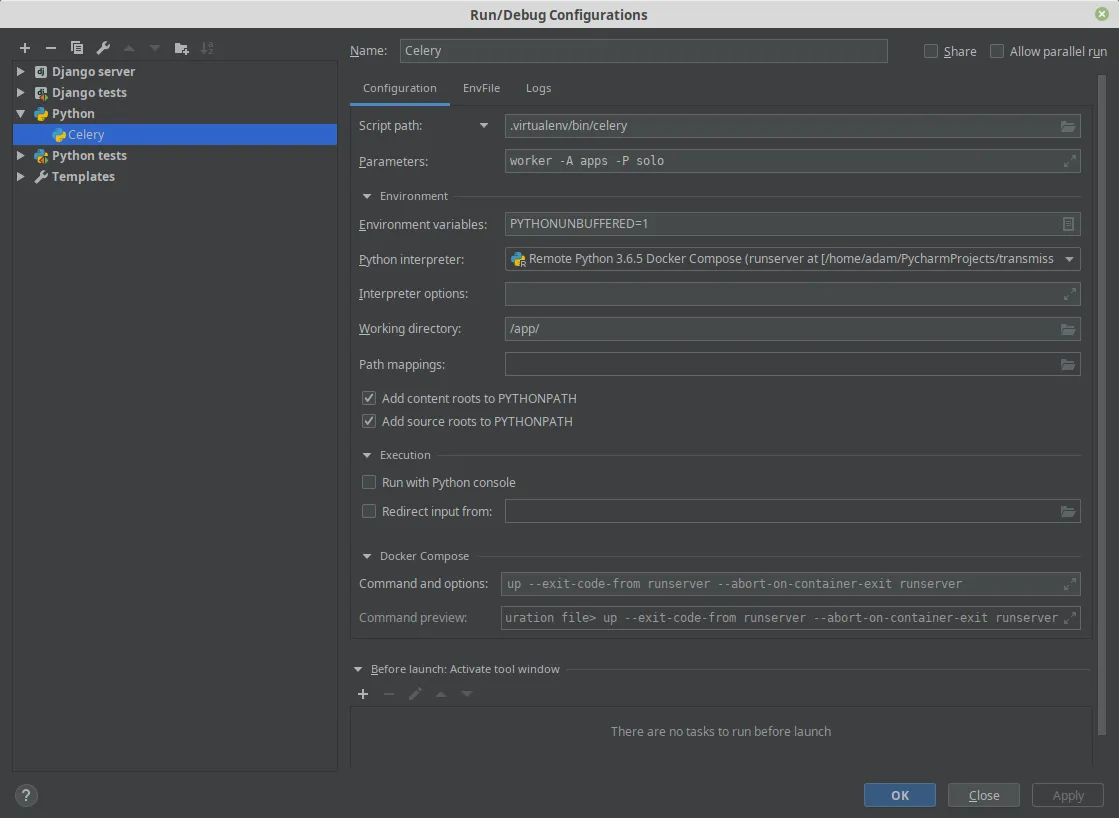The width and height of the screenshot is (1119, 818).
Task: Click the Close button
Action: coord(983,795)
